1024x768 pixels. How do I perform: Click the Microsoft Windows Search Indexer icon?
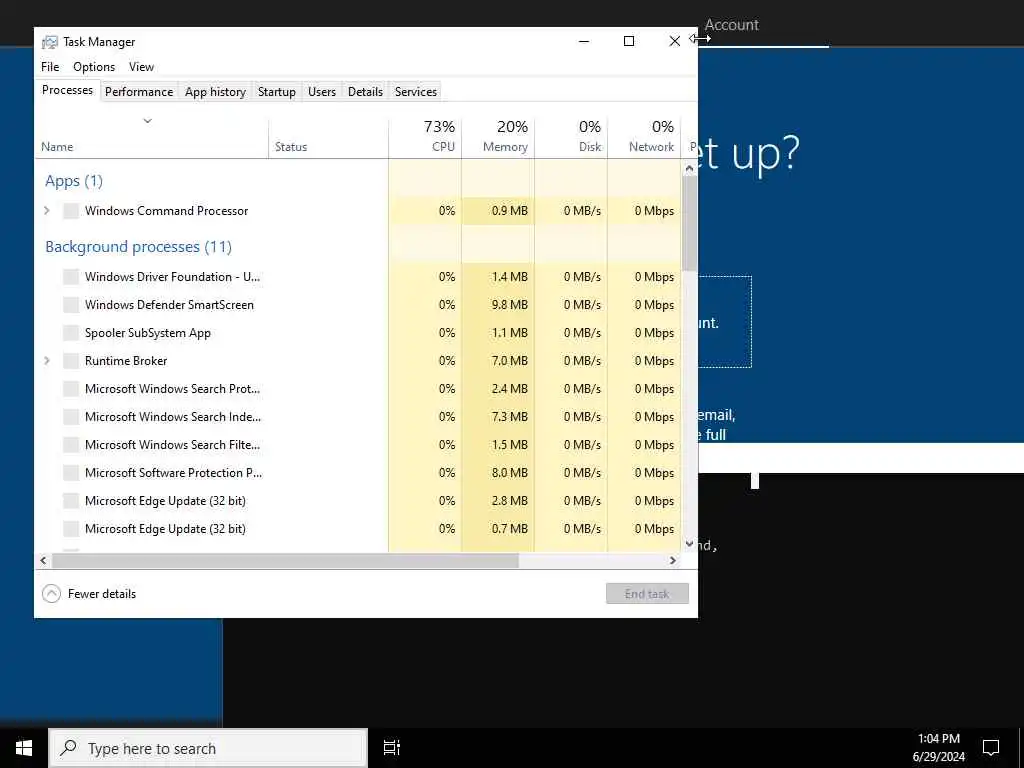[x=71, y=417]
